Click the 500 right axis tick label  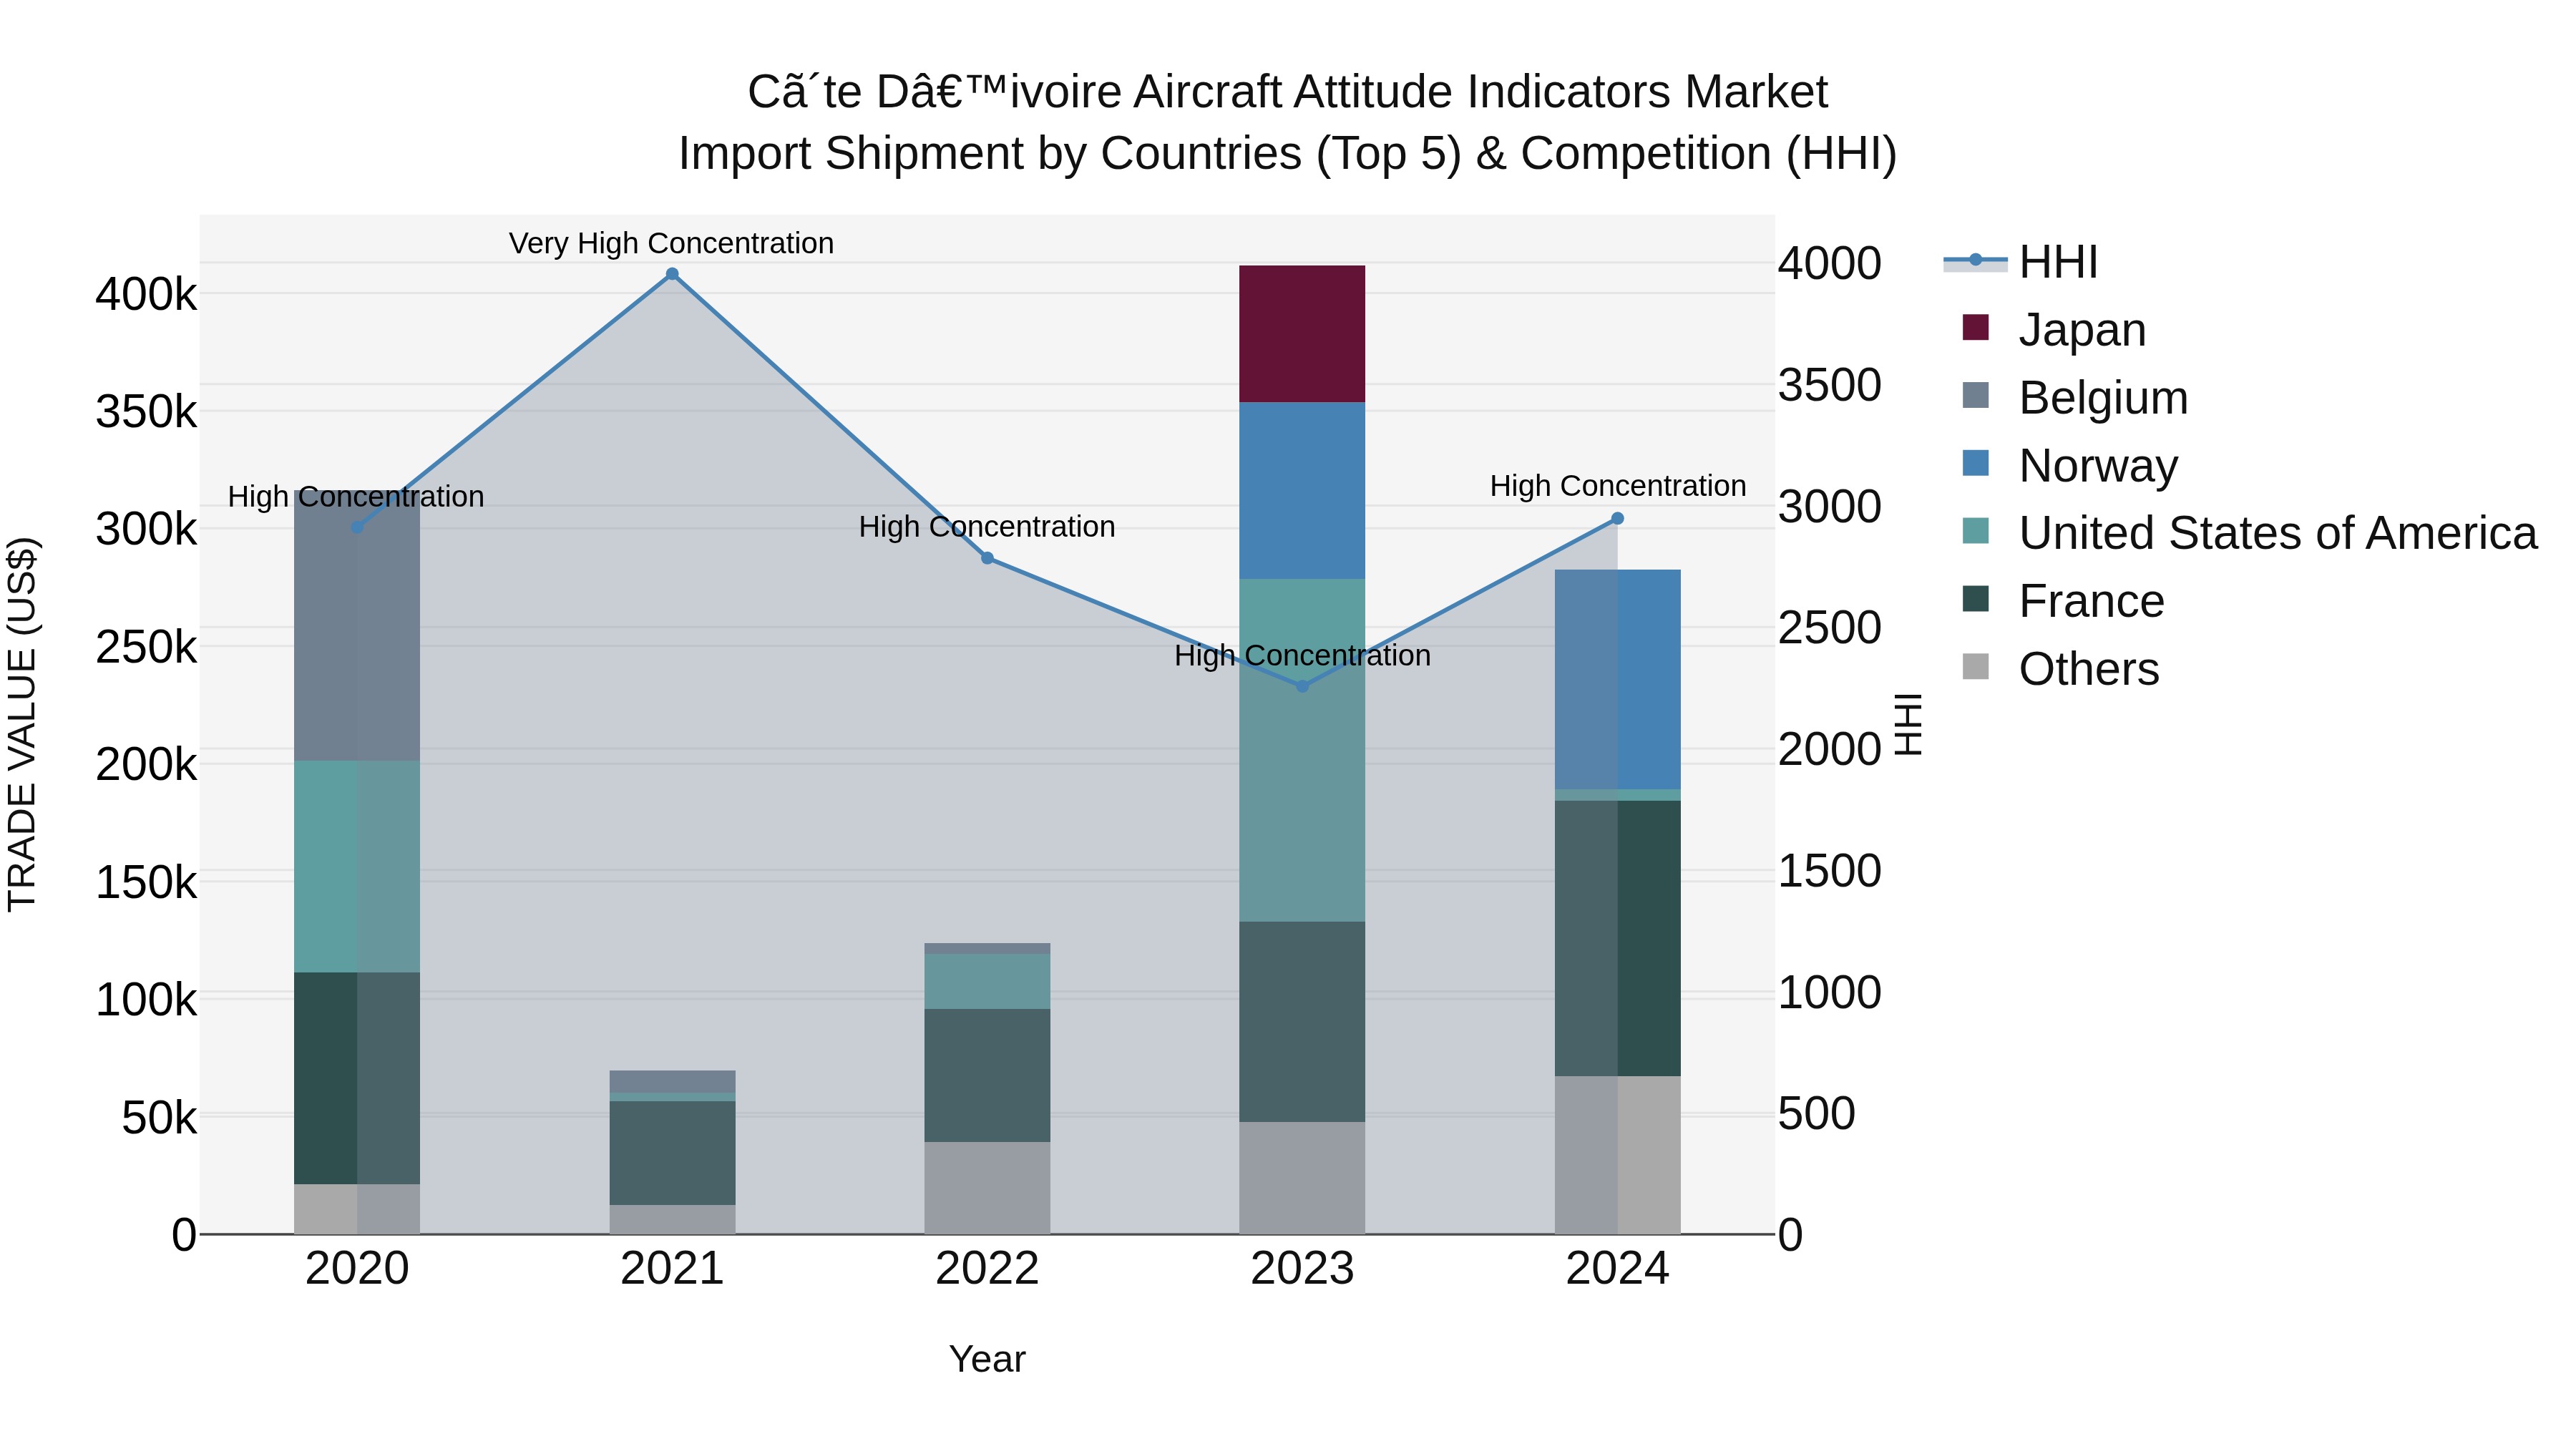coord(1817,1114)
